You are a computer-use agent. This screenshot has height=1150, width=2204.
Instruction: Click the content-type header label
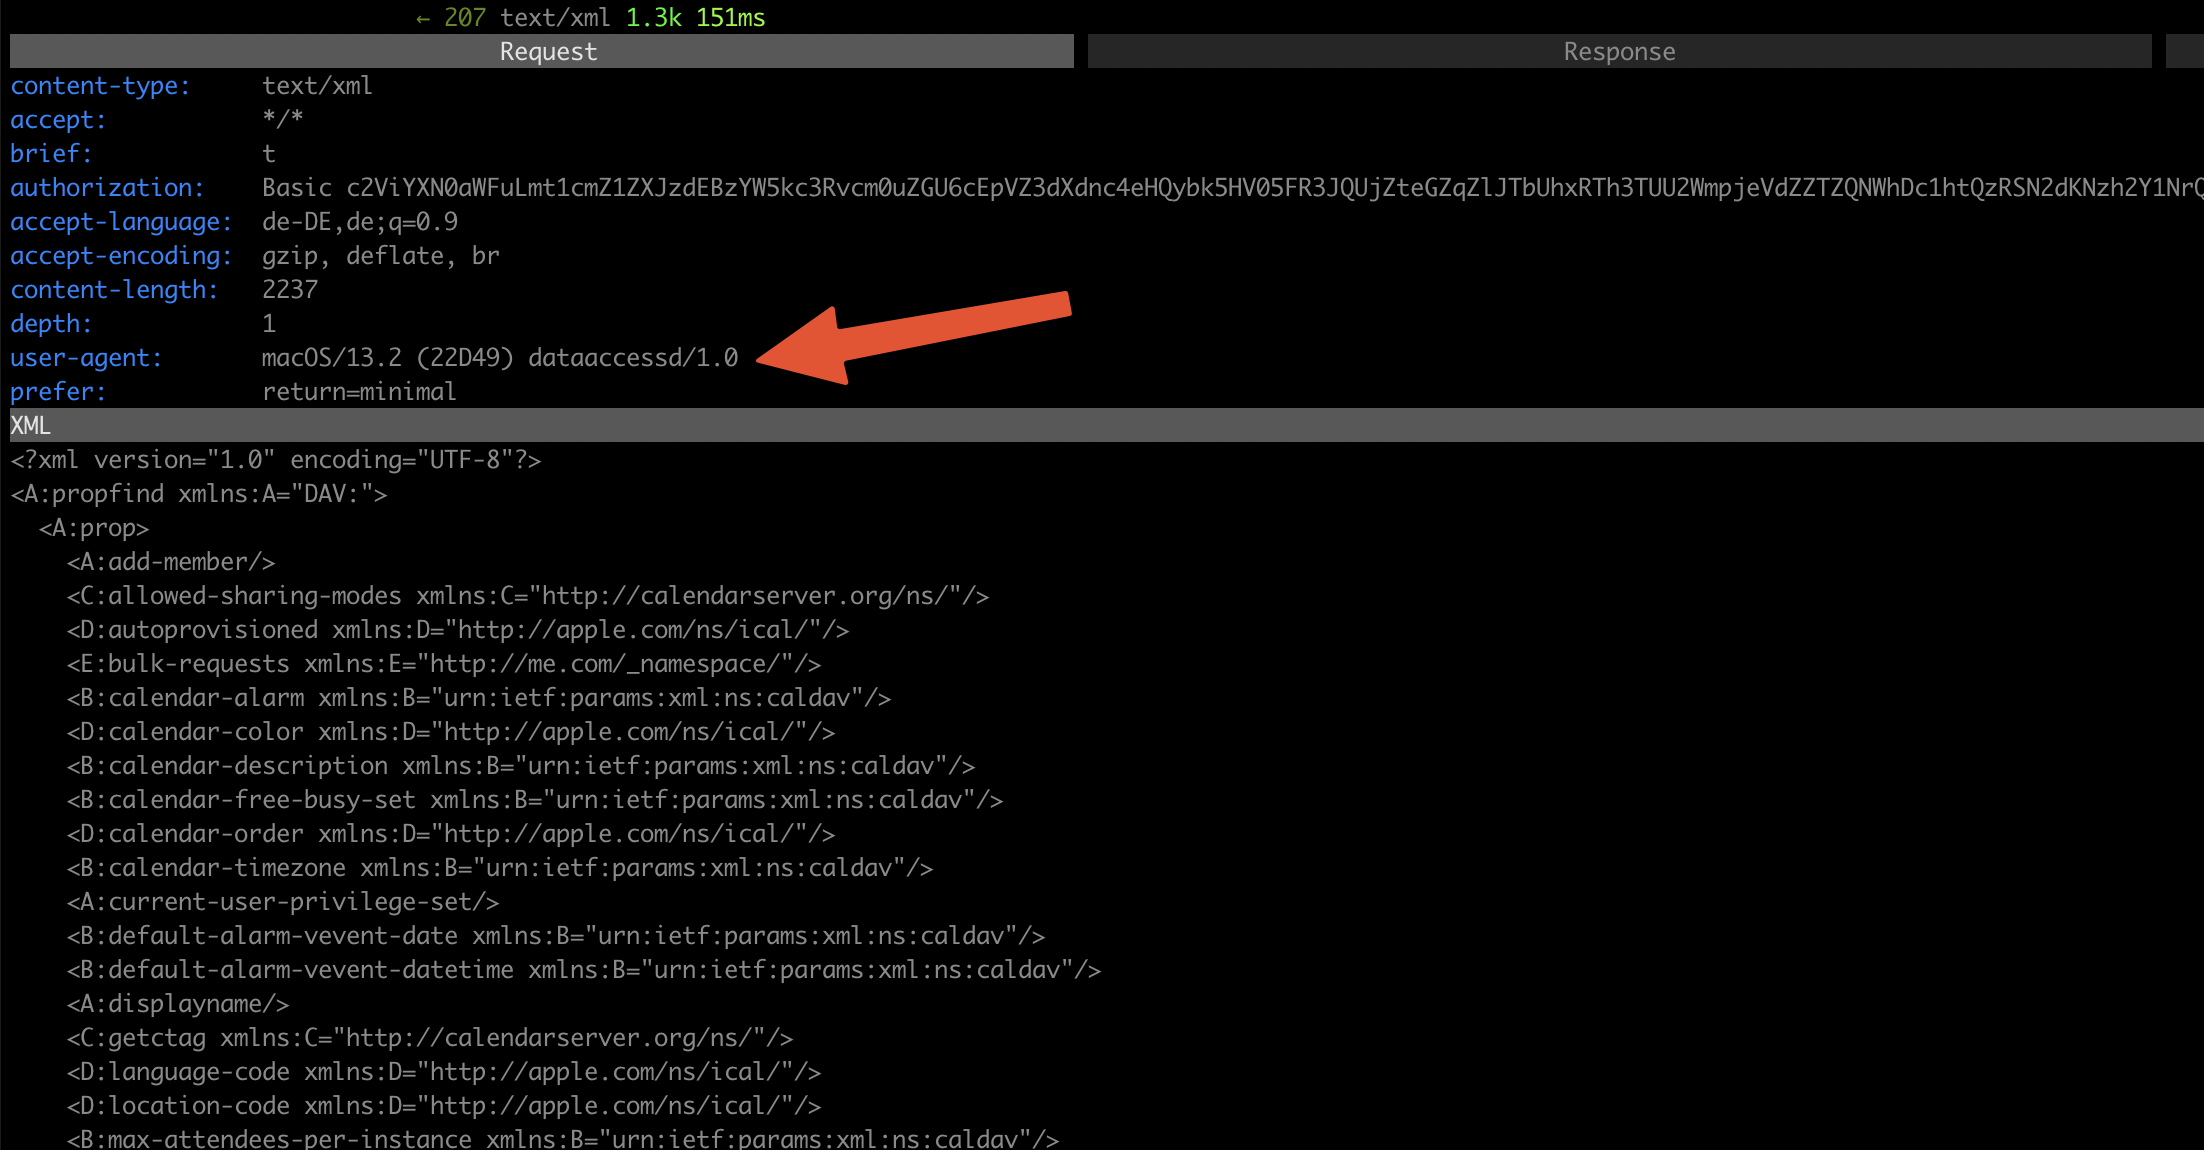[x=99, y=86]
